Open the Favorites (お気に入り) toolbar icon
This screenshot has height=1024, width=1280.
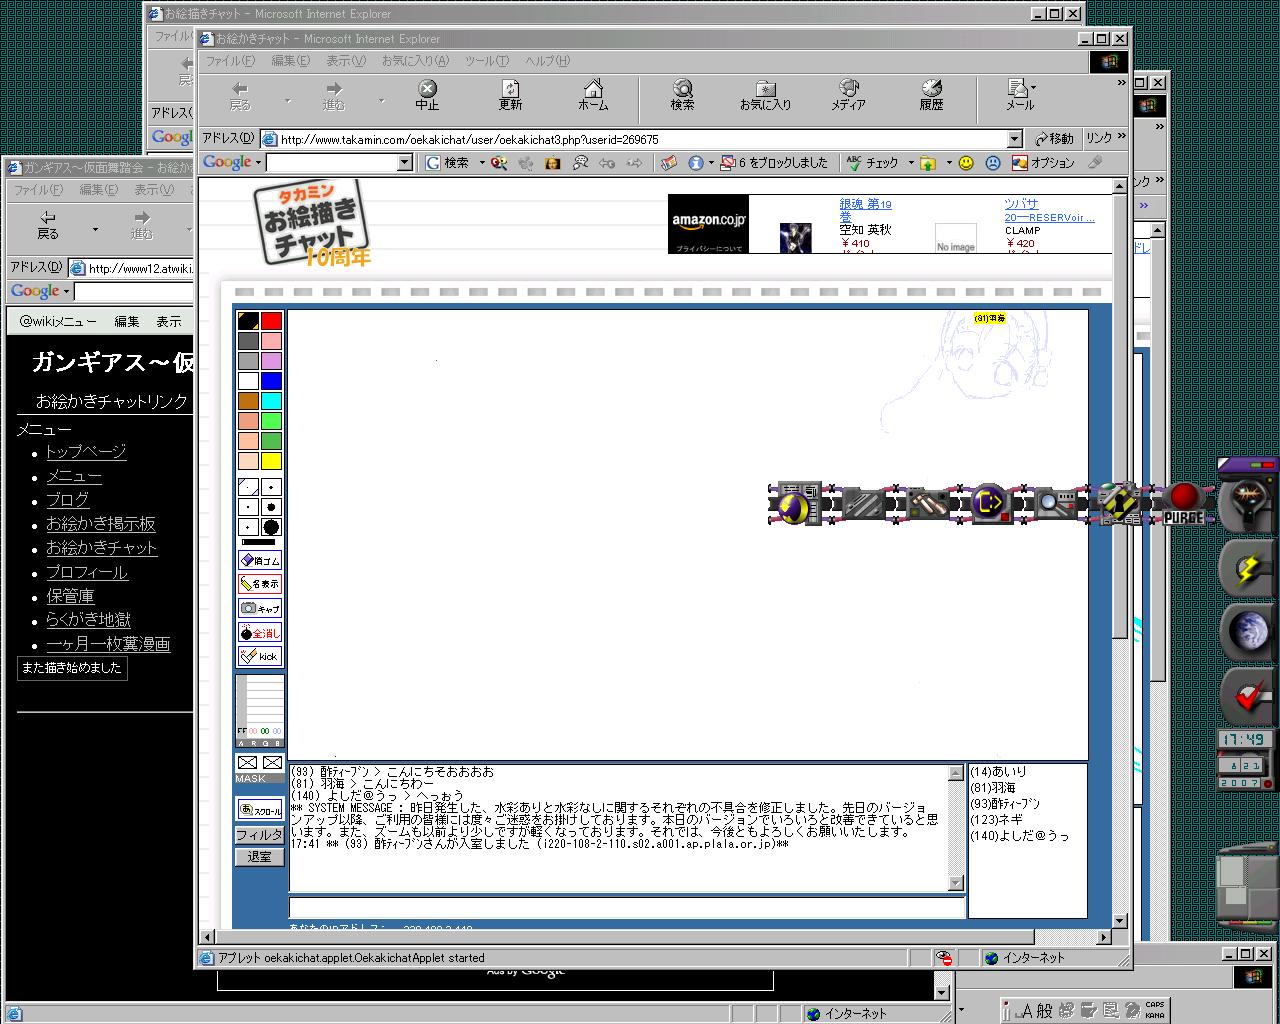click(x=765, y=95)
